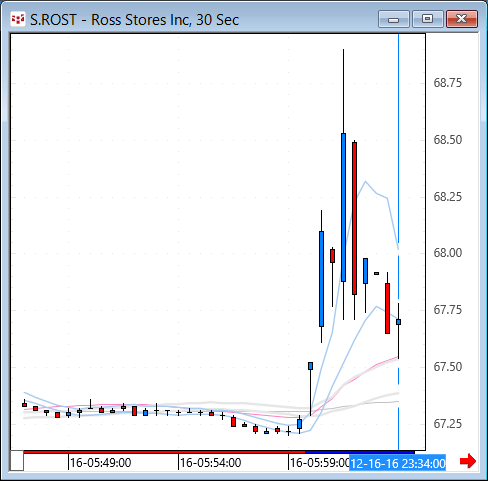Click the tallest blue candlestick with long wick
The height and width of the screenshot is (481, 488).
tap(343, 207)
